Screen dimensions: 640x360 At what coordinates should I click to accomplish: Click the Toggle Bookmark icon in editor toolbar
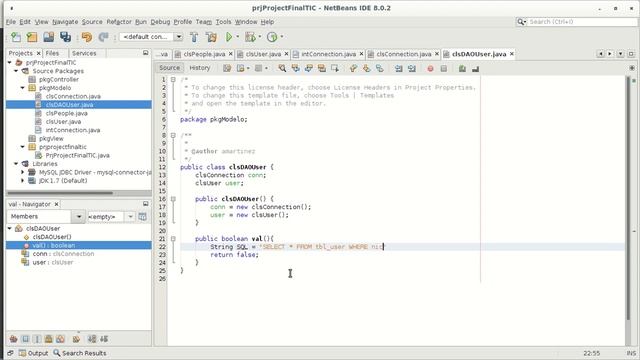tap(380, 68)
